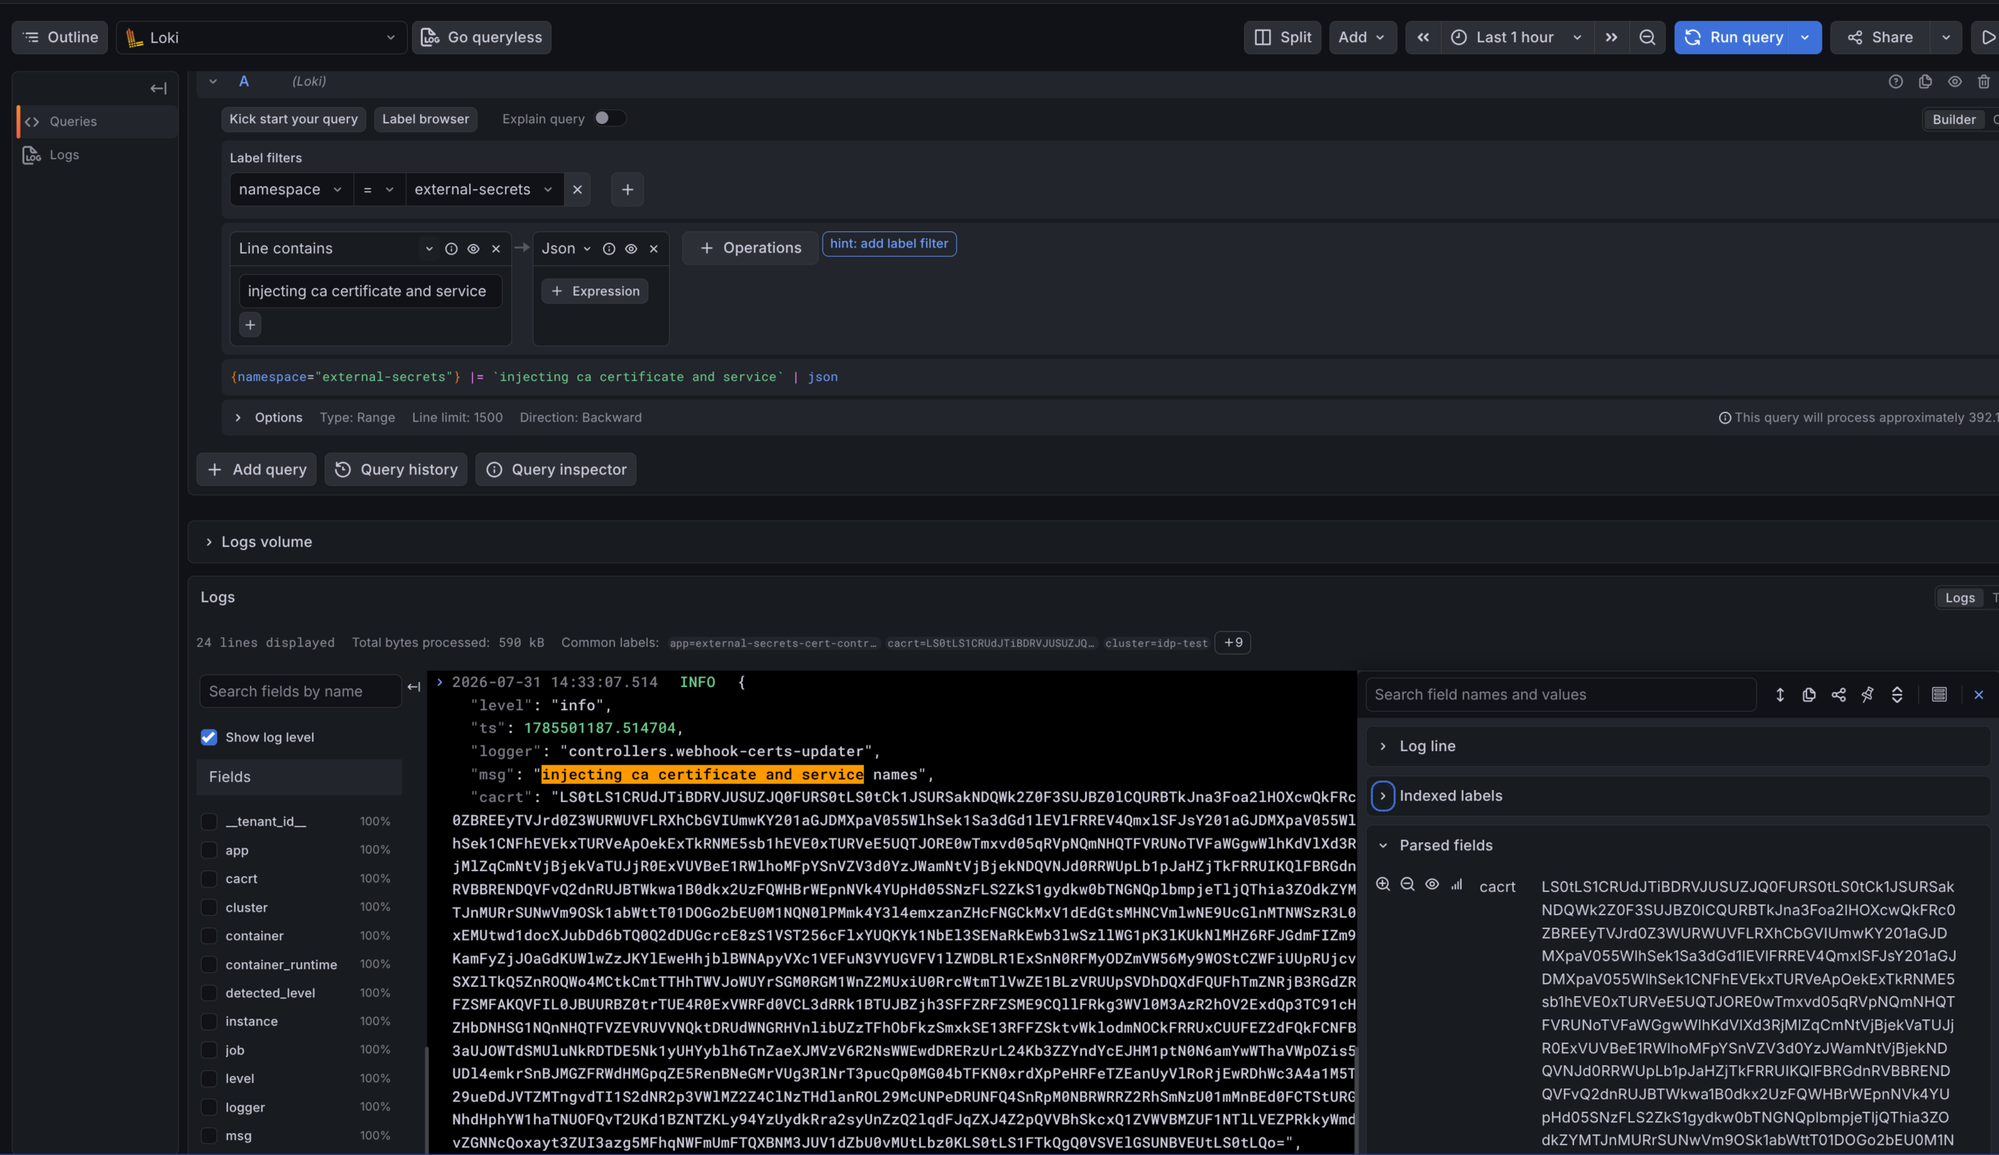Open the external-secrets value dropdown
Viewport: 1999px width, 1155px height.
pyautogui.click(x=484, y=189)
